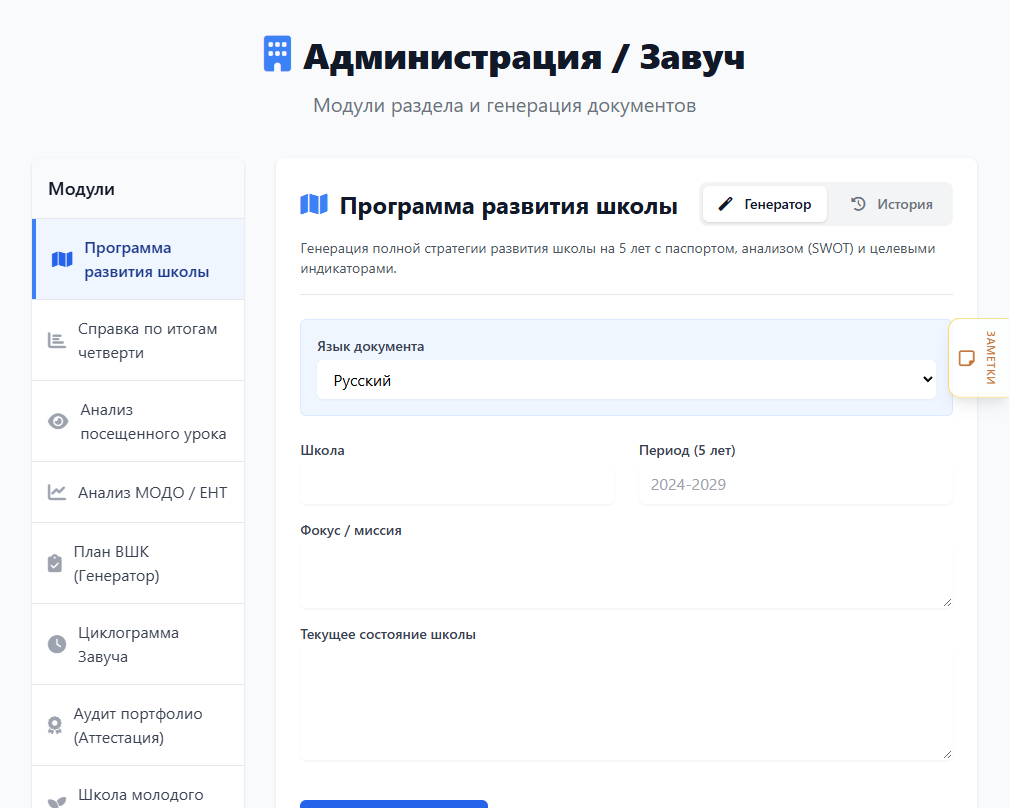Image resolution: width=1010 pixels, height=808 pixels.
Task: Open Школа молодого module
Action: point(138,787)
